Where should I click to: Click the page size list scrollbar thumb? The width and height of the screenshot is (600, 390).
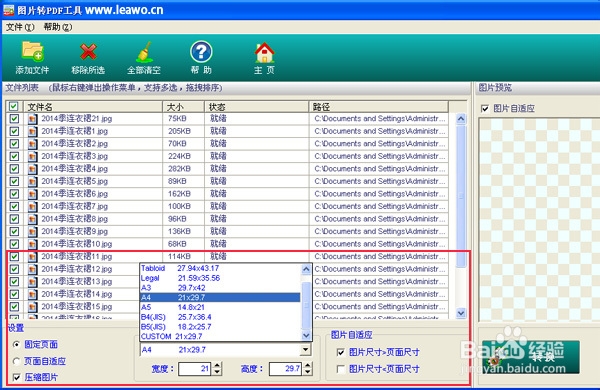[x=306, y=305]
